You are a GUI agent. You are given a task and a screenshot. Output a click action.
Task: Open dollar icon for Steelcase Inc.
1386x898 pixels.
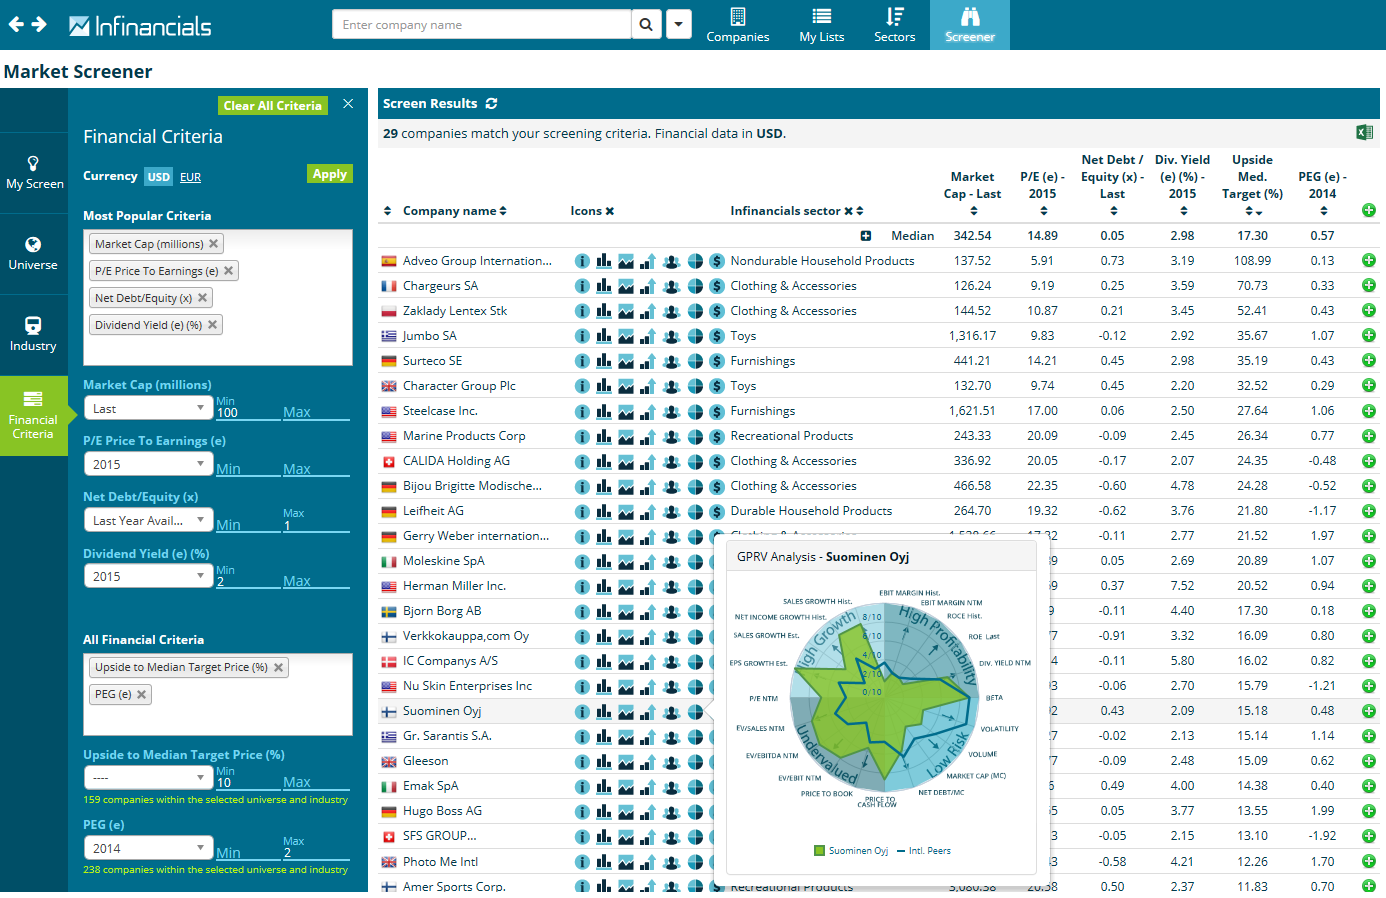717,411
